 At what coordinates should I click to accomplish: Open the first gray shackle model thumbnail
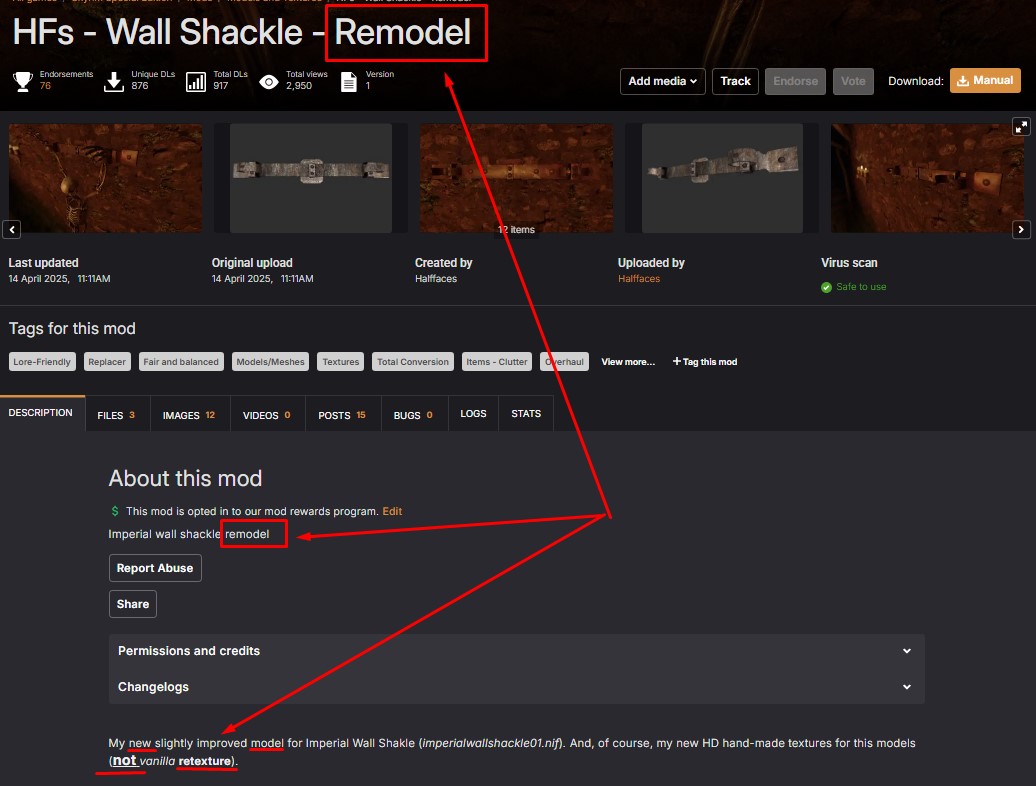click(311, 178)
